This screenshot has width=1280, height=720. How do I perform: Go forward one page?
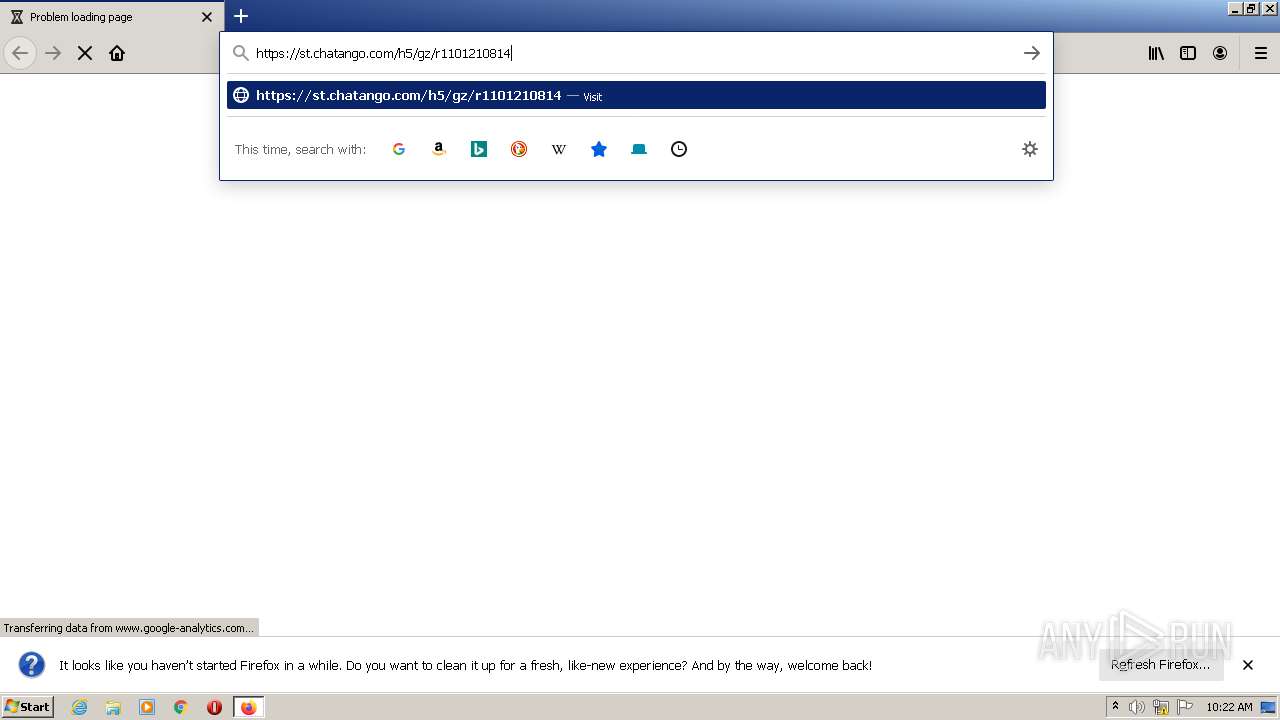[x=53, y=53]
